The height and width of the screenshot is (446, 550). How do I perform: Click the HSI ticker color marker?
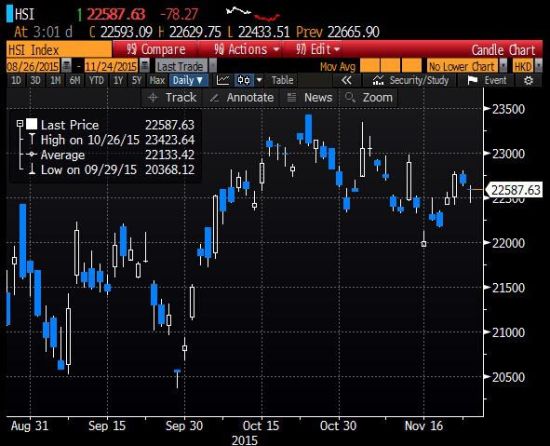click(x=10, y=14)
